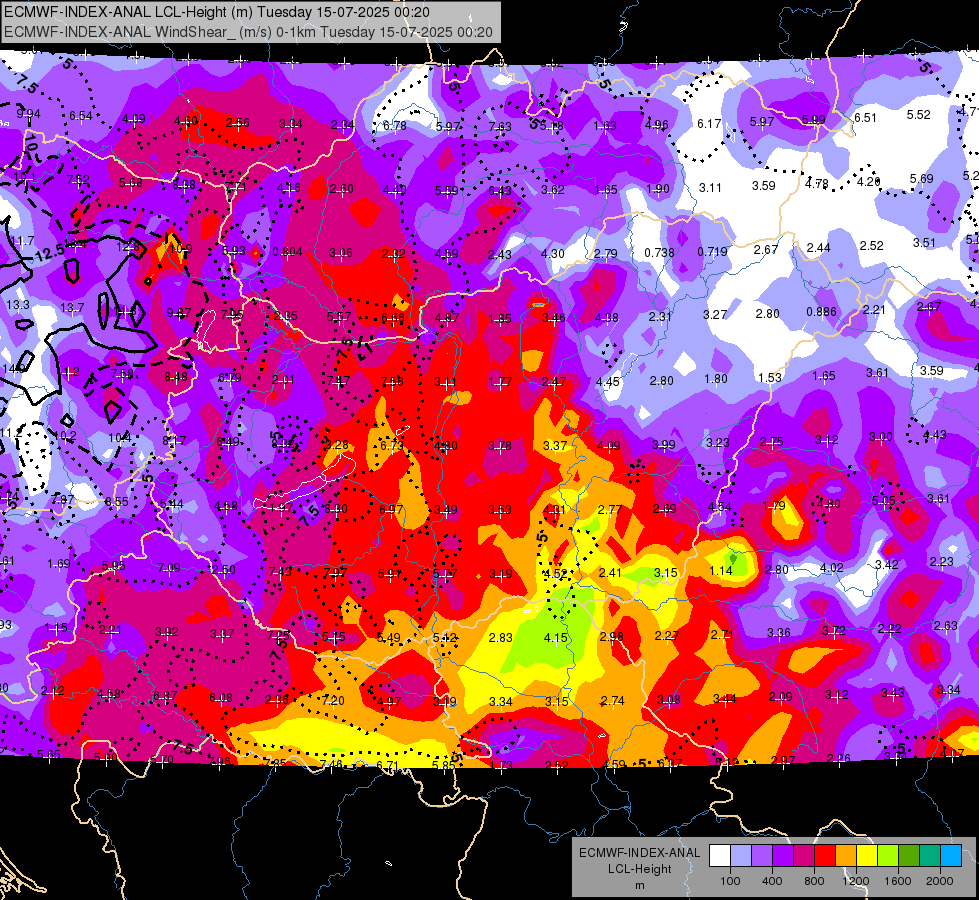The image size is (979, 900).
Task: Click the wind shear value 6.87
Action: point(165,695)
